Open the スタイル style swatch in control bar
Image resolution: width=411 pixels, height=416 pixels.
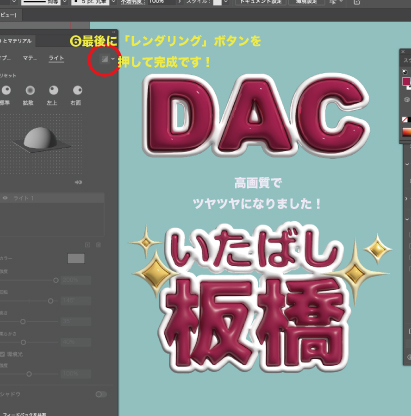[x=217, y=2]
